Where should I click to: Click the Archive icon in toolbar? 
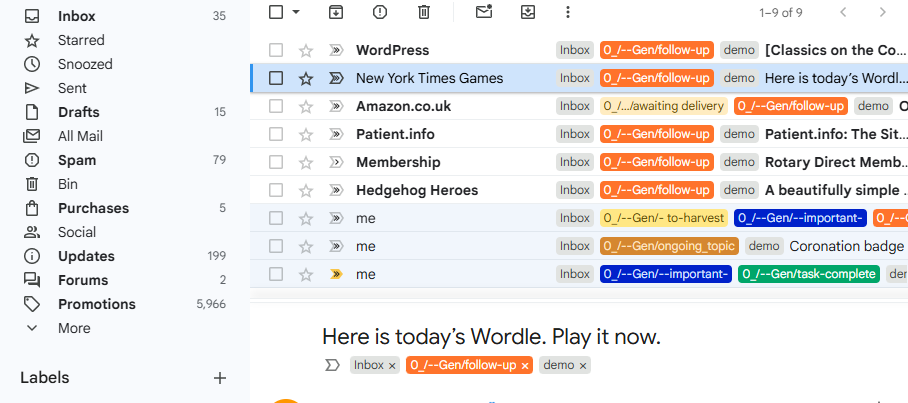click(336, 12)
